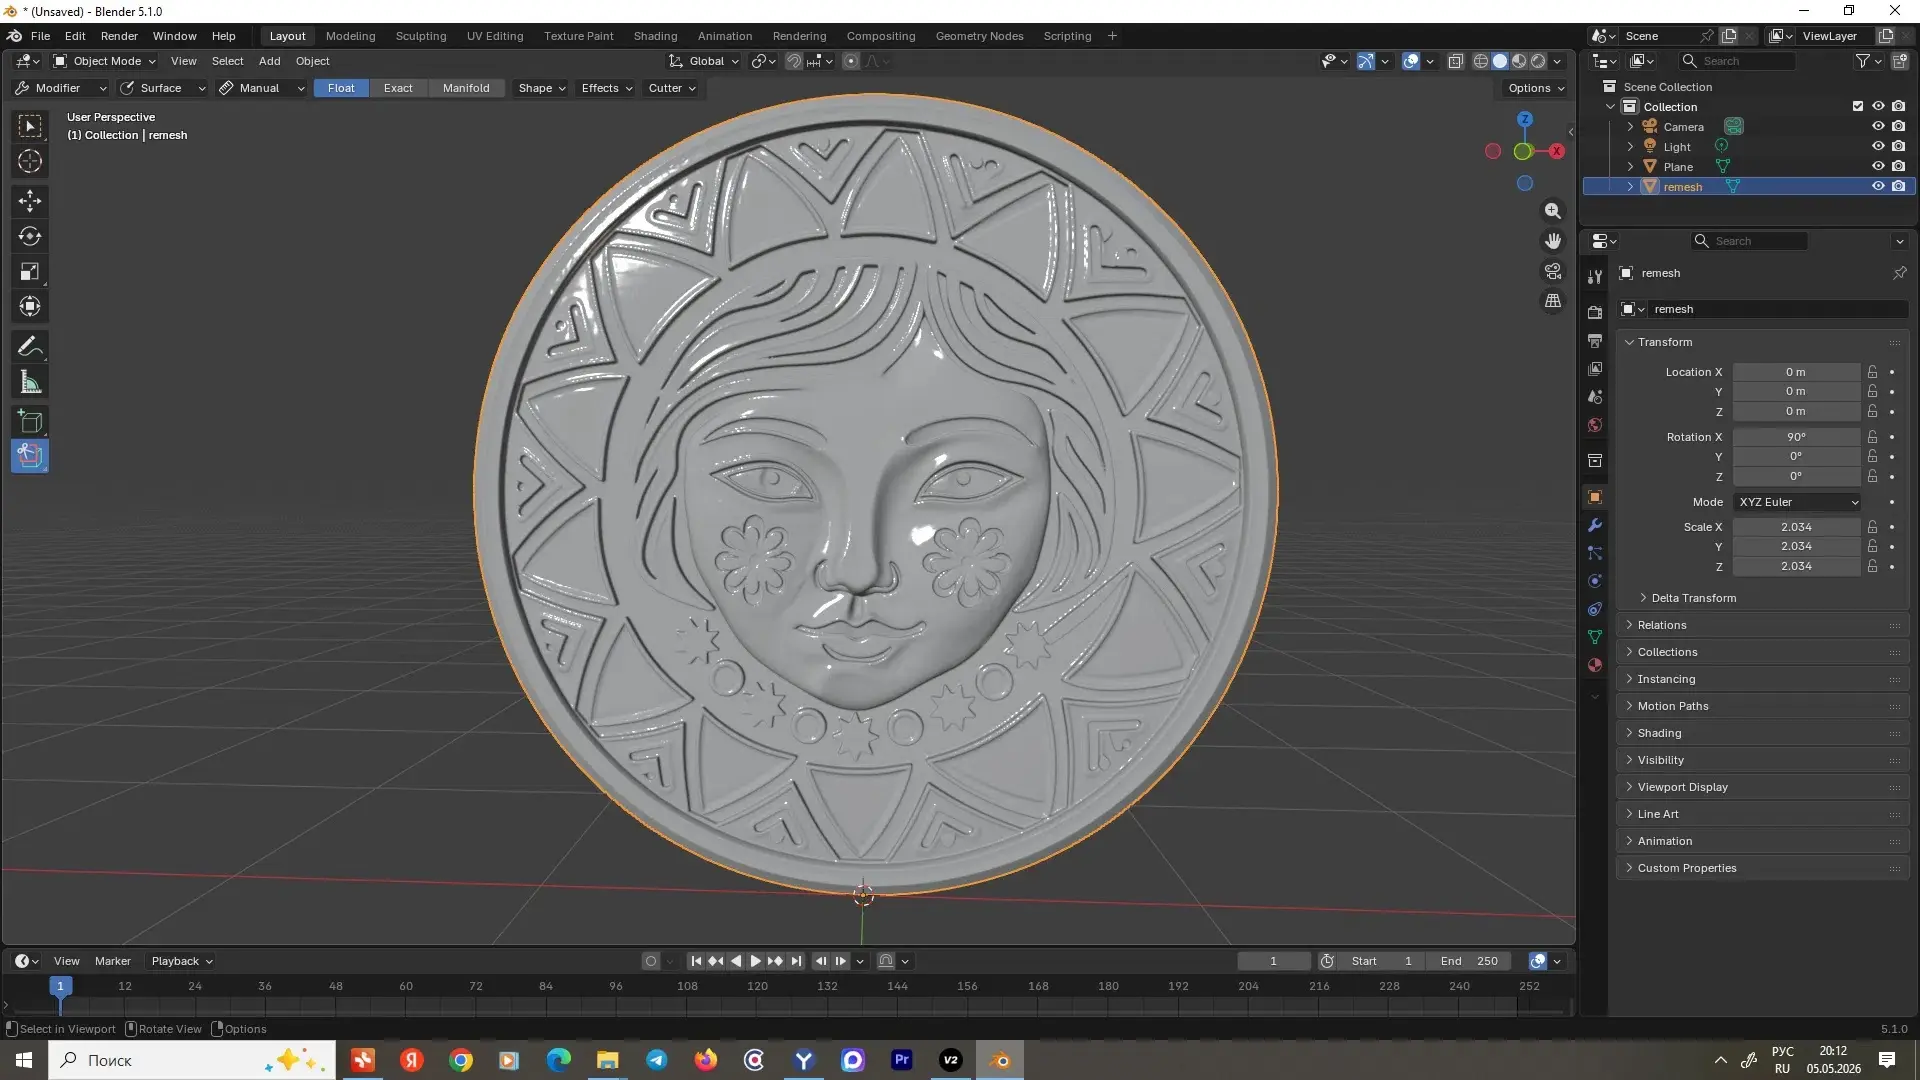
Task: Adjust the Rotation X value field
Action: [x=1796, y=437]
